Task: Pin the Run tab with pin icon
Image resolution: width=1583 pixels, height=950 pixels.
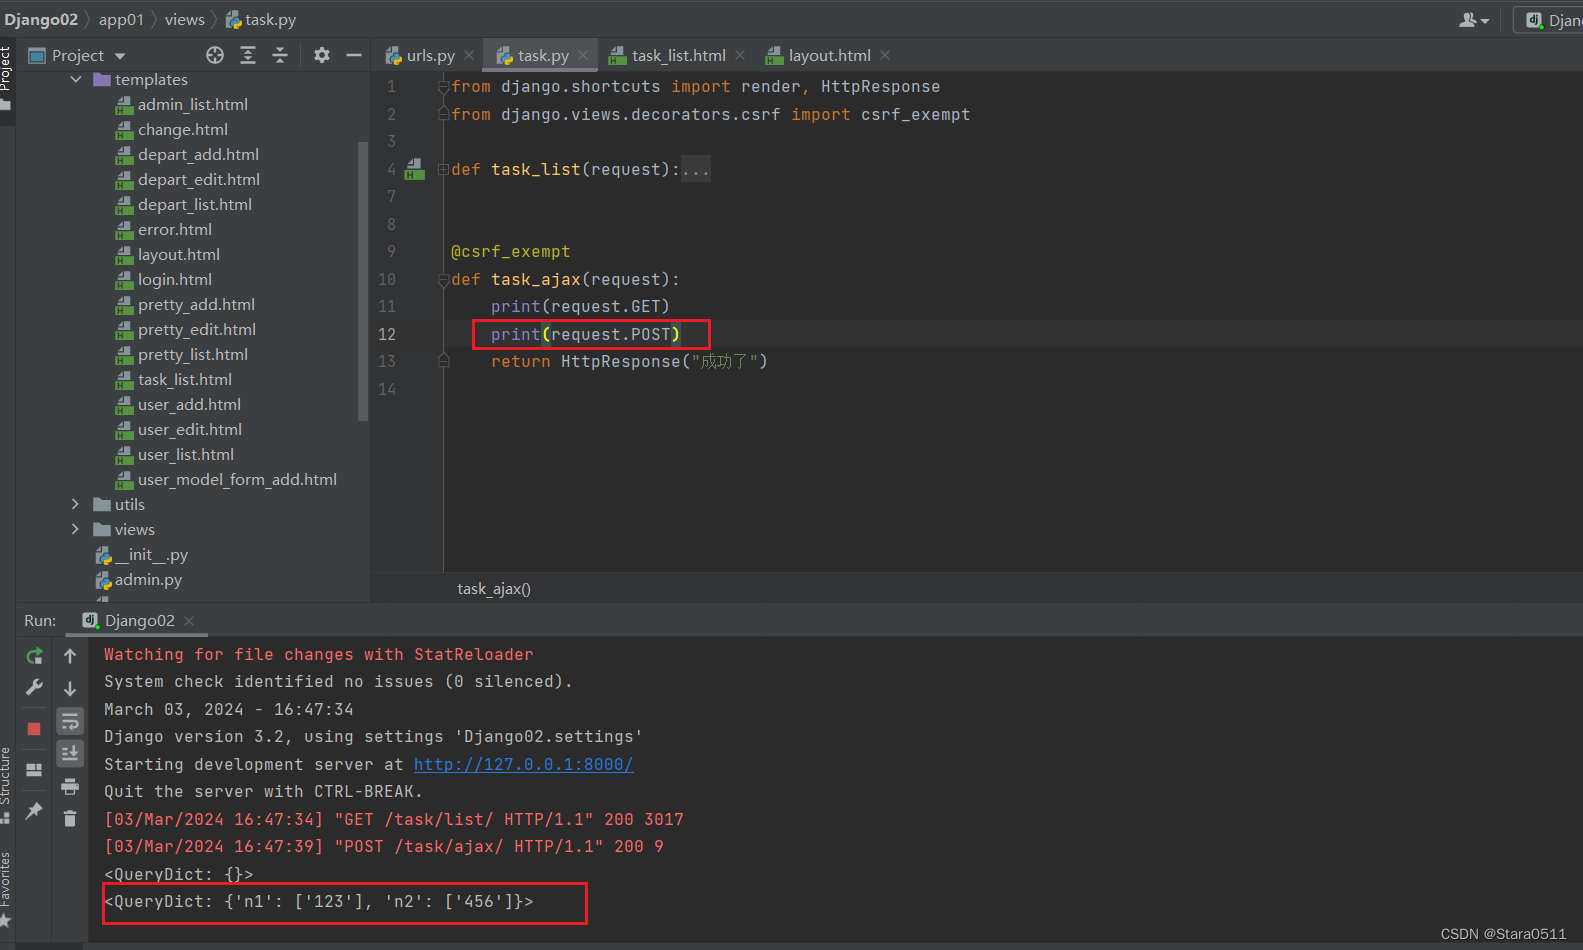Action: click(x=34, y=810)
